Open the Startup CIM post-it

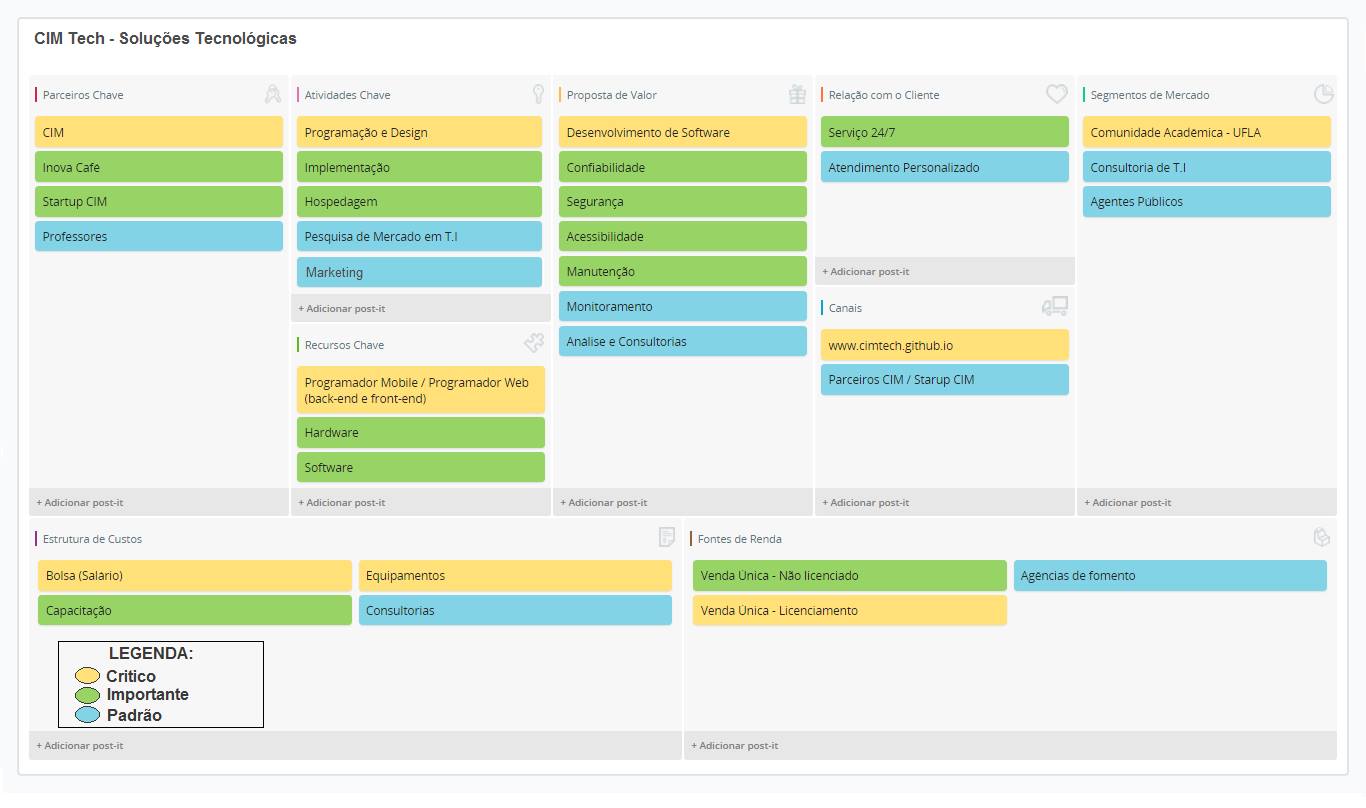pos(159,201)
